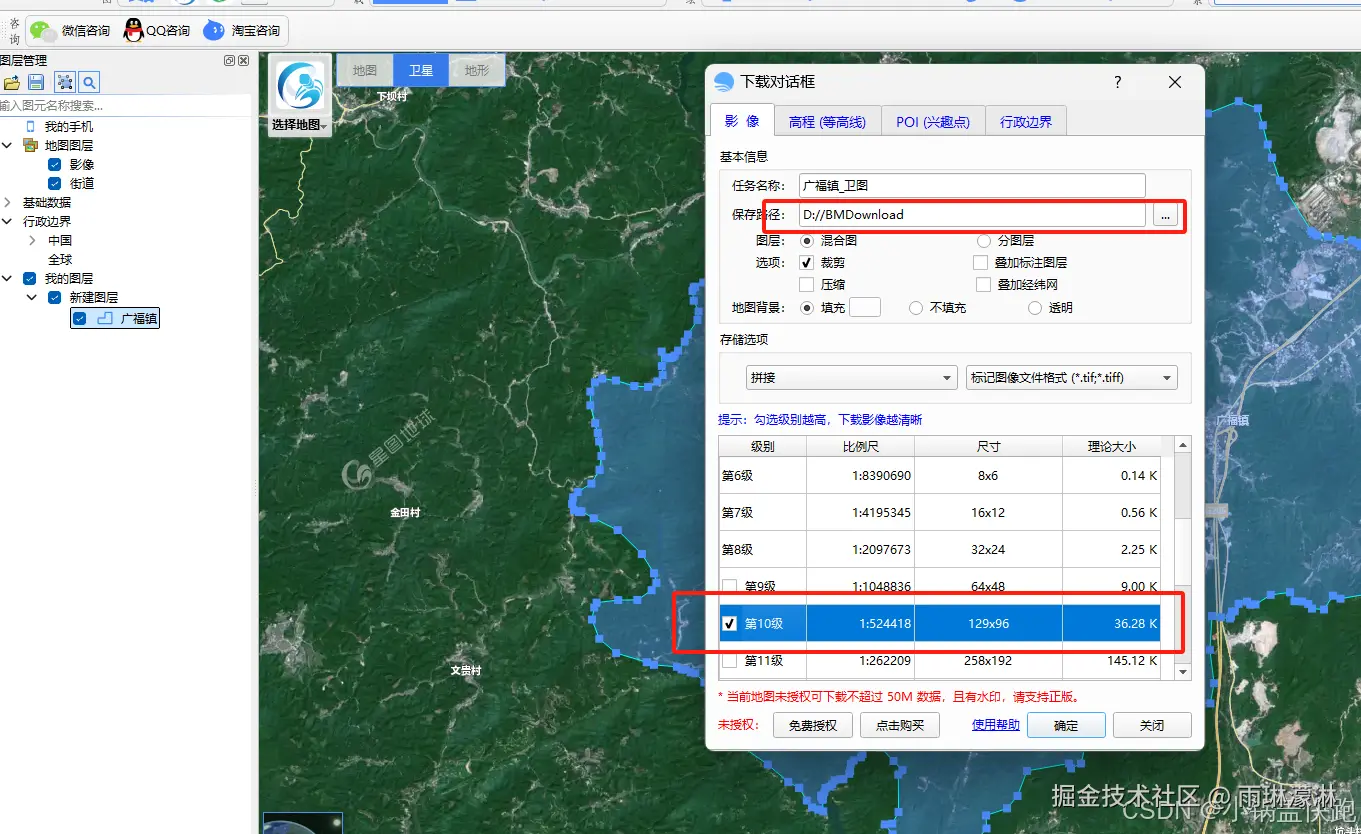
Task: Switch map view to 卫星
Action: point(421,71)
